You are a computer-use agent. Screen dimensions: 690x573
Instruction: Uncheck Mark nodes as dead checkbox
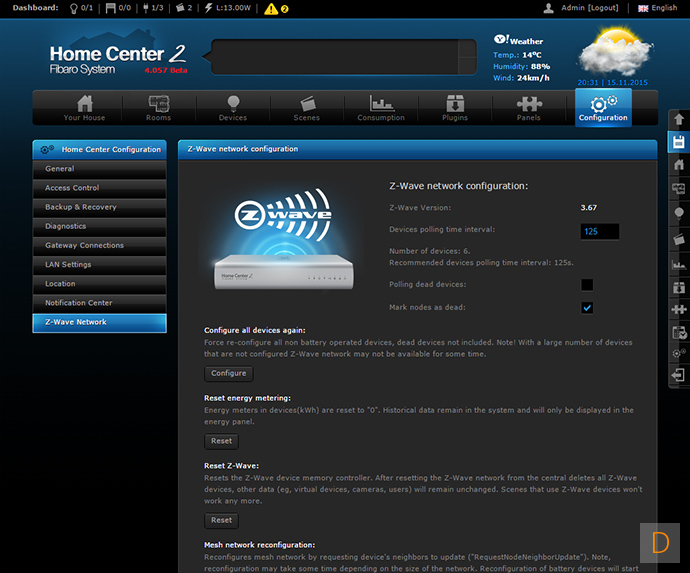[x=587, y=308]
